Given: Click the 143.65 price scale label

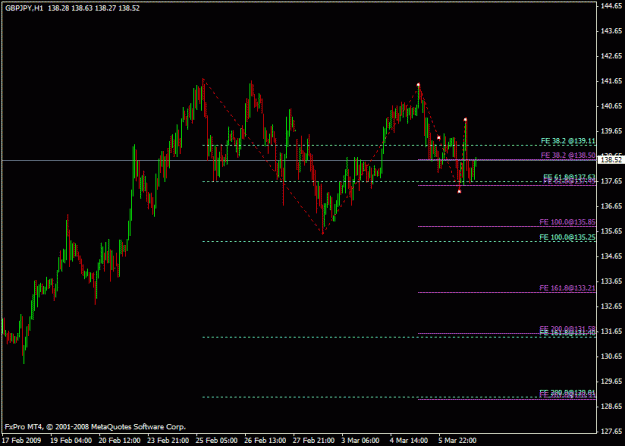Looking at the screenshot, I should (x=611, y=31).
